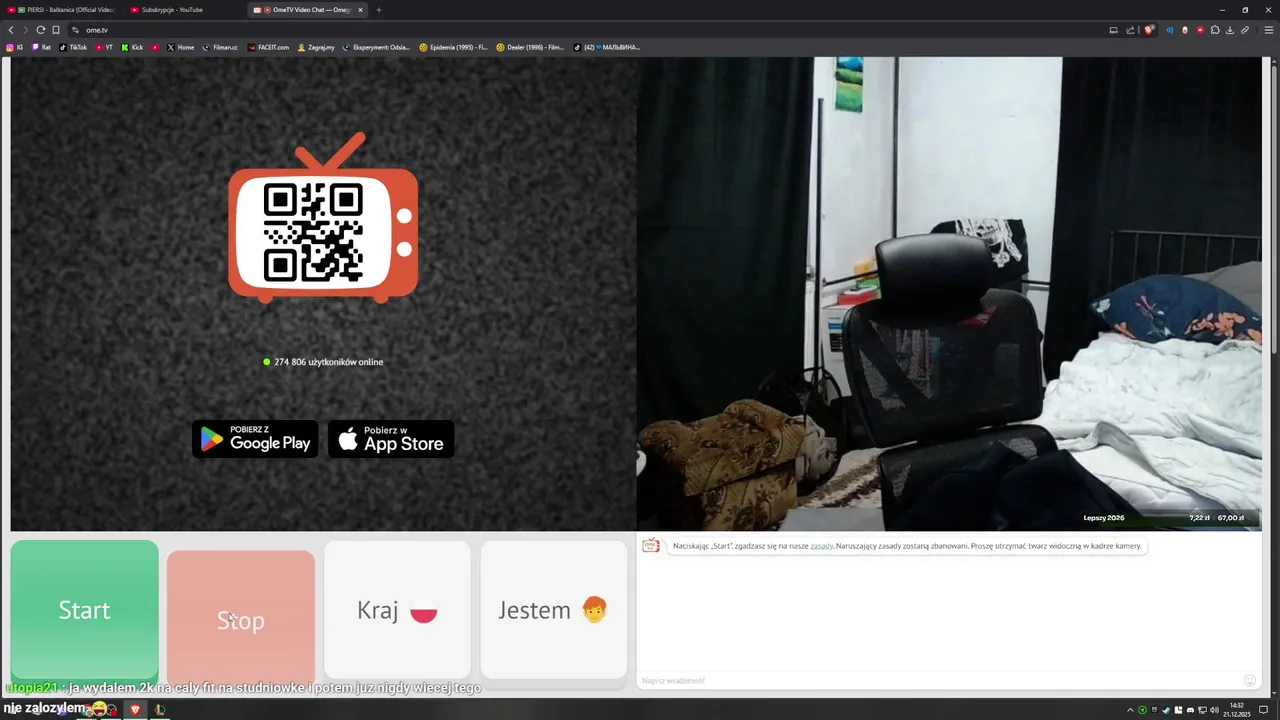Open the Zagraj.my bookmark
The width and height of the screenshot is (1280, 720).
[316, 47]
